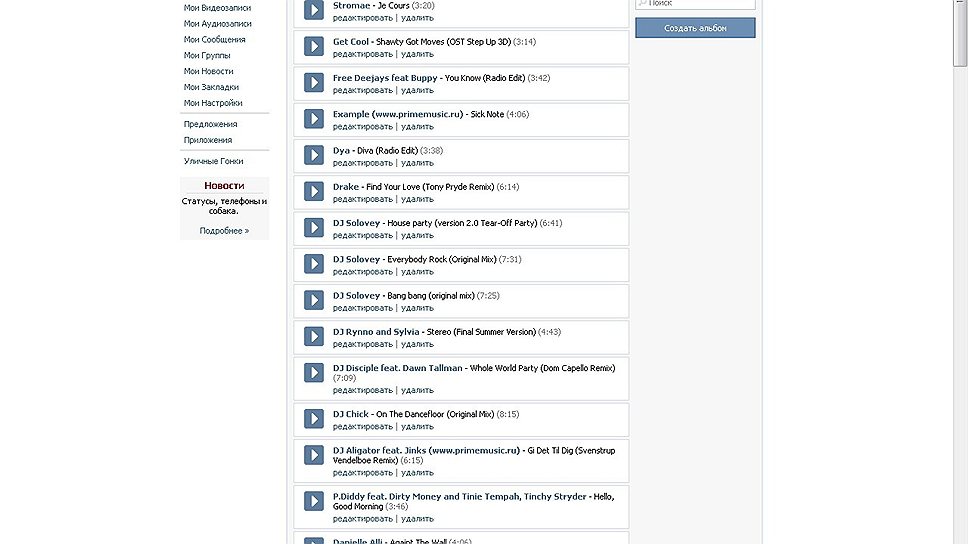Screen dimensions: 968x544
Task: Play DJ Solovey - Everybody Rock
Action: click(x=314, y=265)
